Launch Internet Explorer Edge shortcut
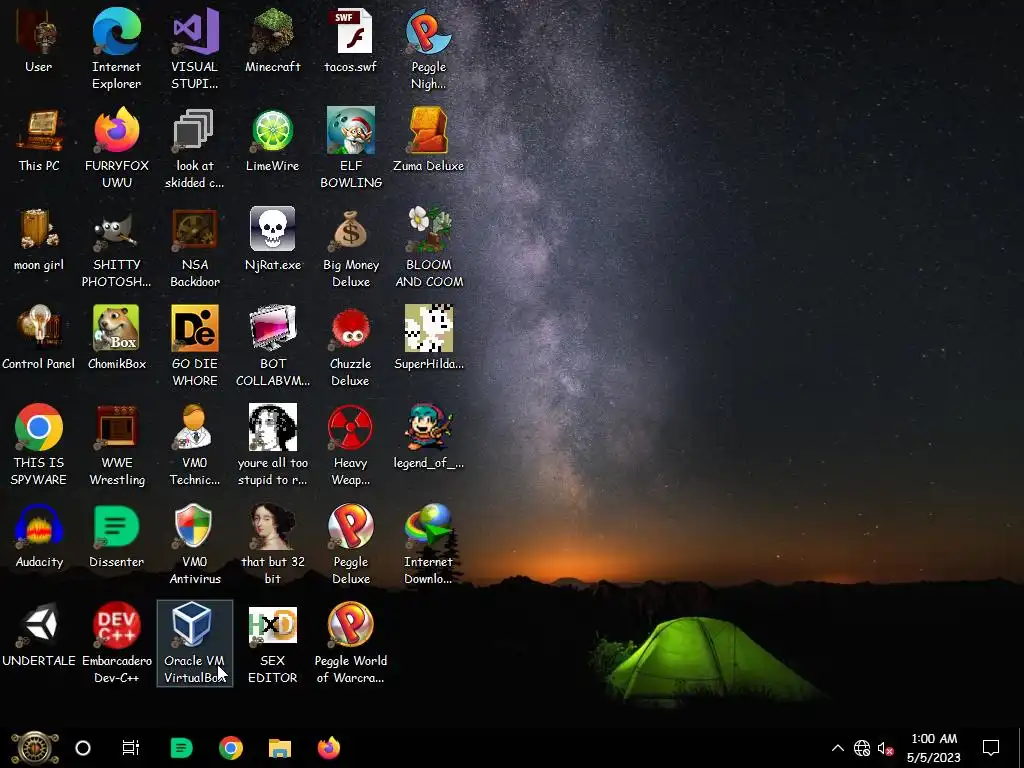 click(x=116, y=49)
